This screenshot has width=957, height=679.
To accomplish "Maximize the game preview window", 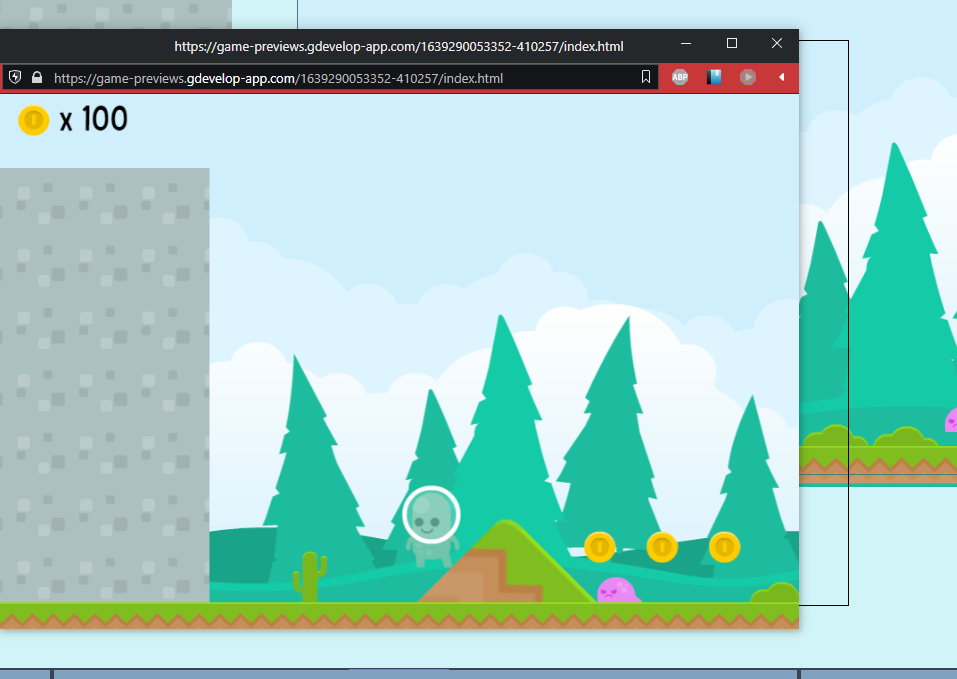I will 732,43.
